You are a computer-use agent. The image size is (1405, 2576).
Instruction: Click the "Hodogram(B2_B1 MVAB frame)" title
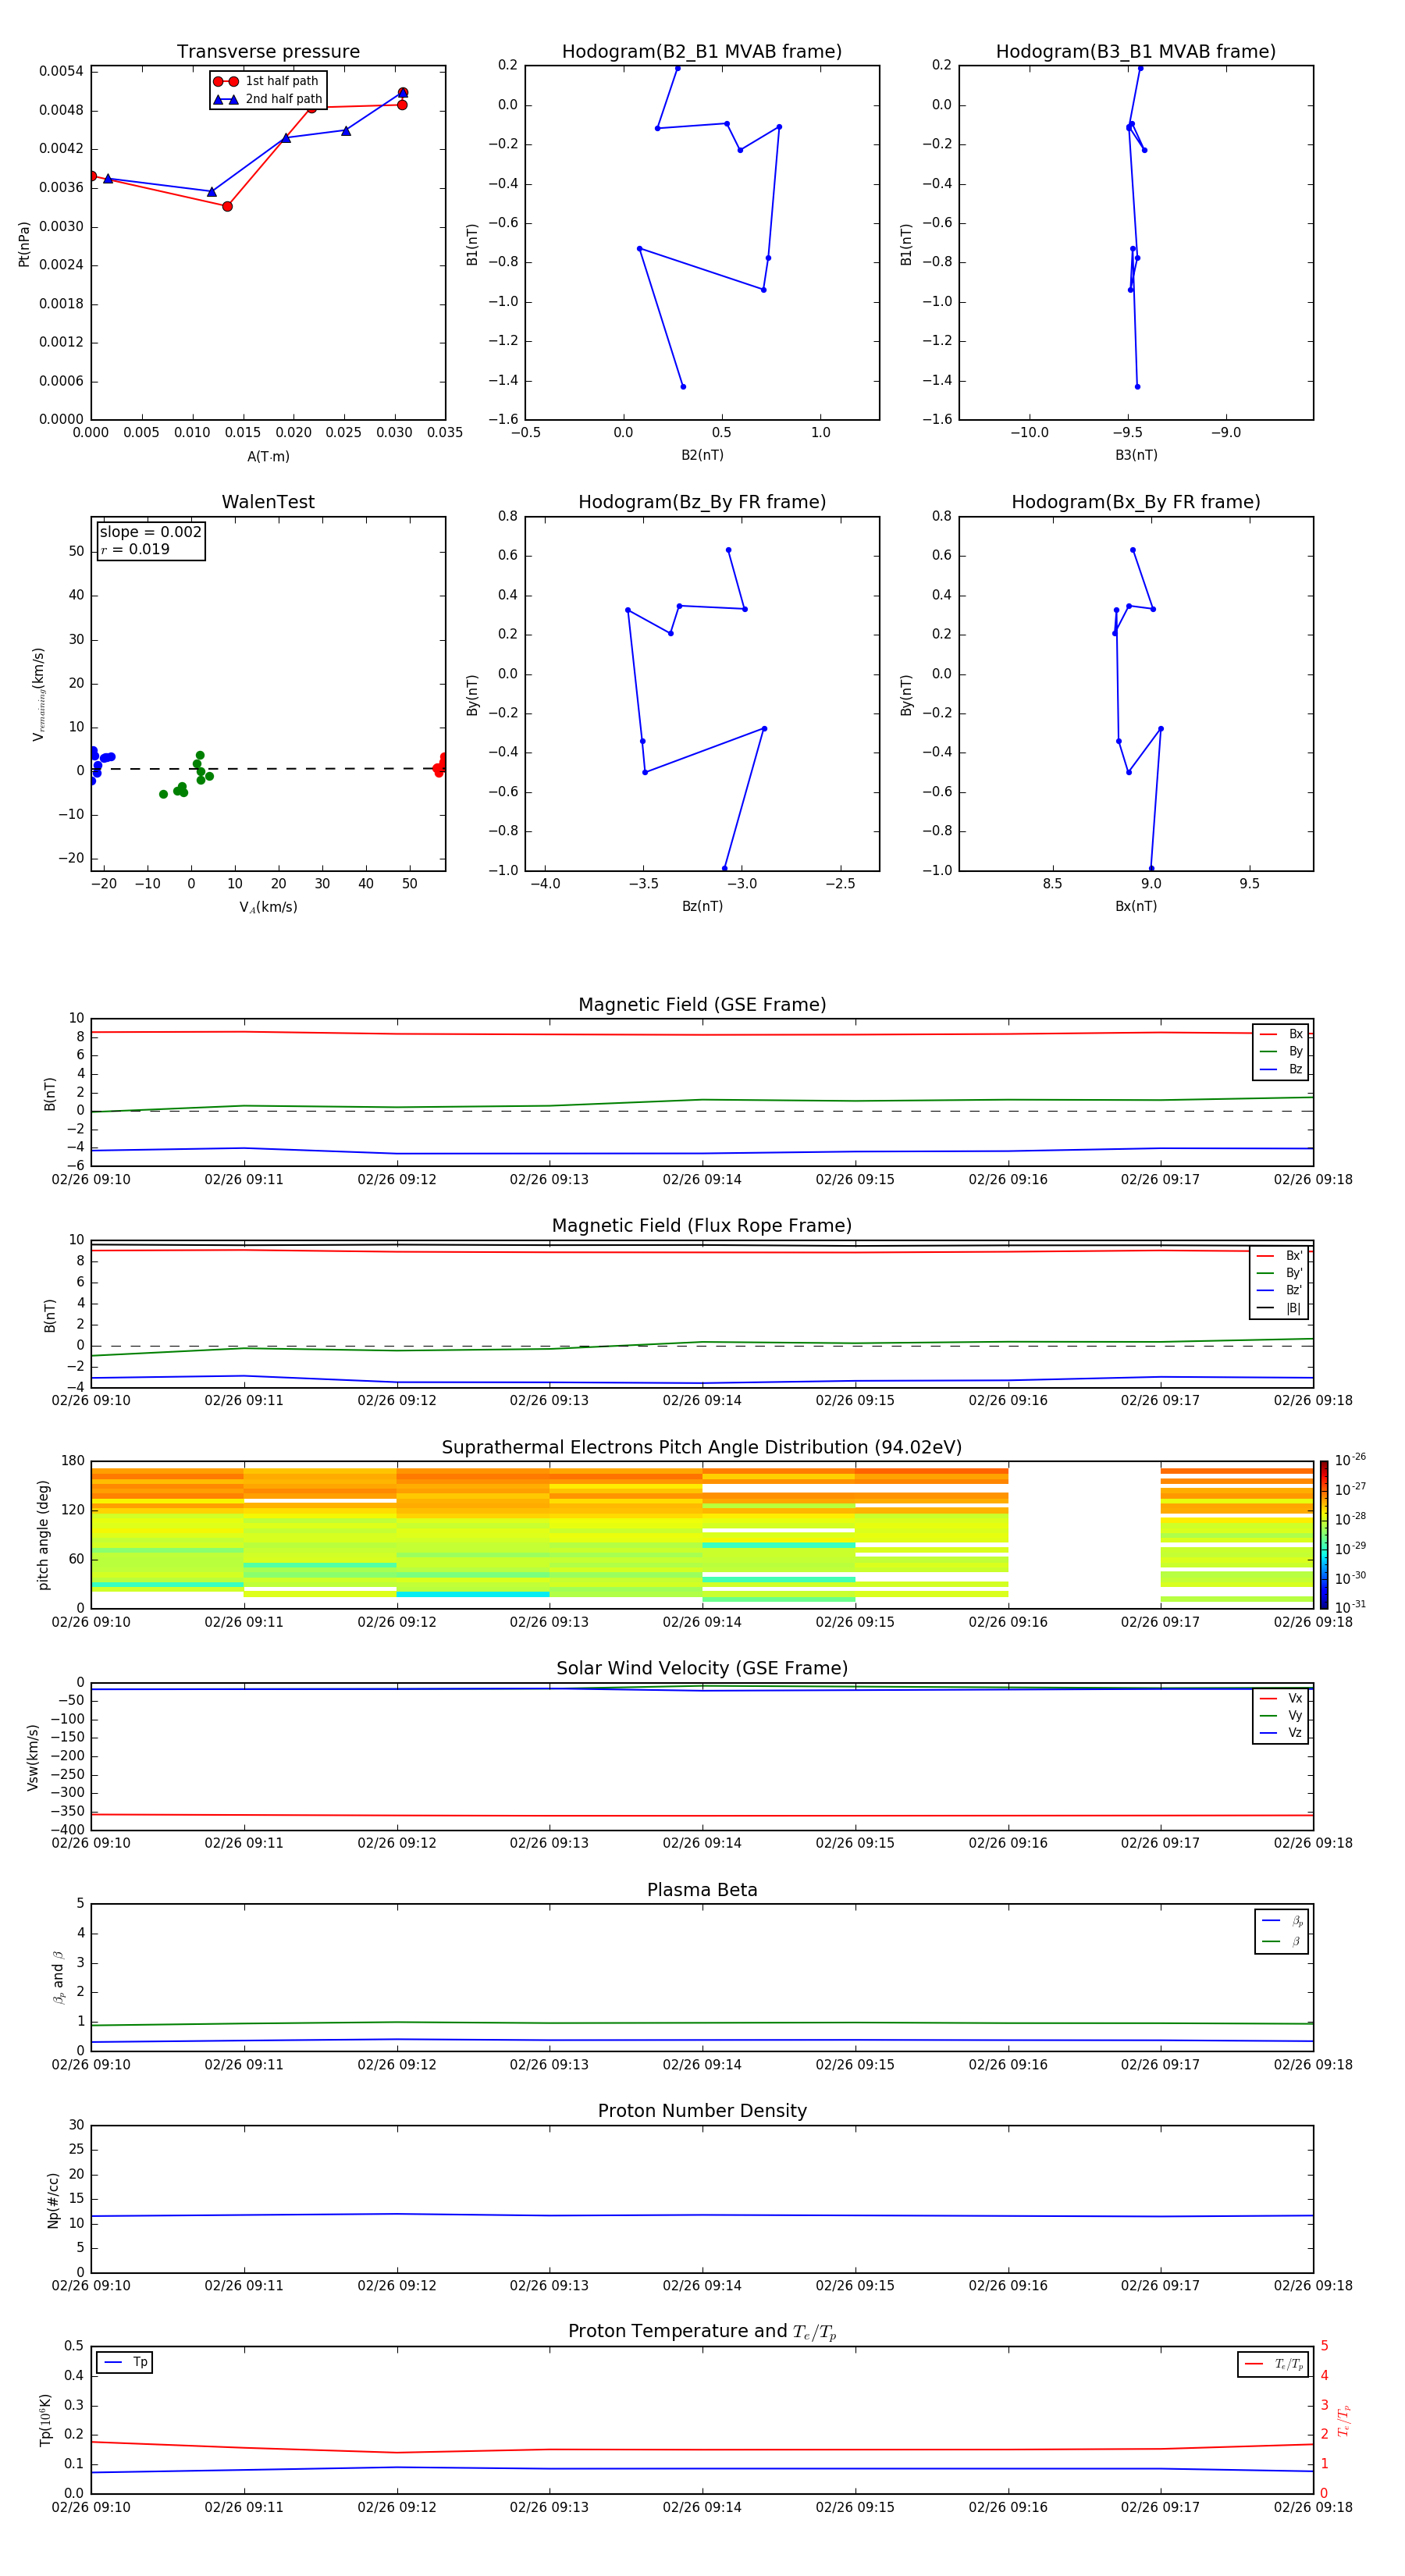click(702, 52)
